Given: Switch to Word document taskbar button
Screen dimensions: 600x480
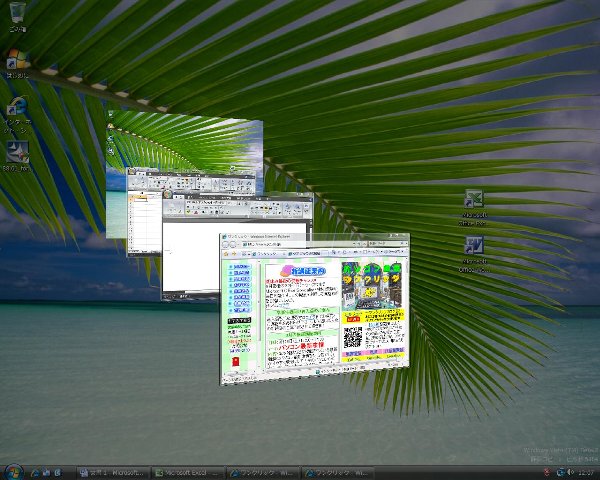Looking at the screenshot, I should click(113, 473).
